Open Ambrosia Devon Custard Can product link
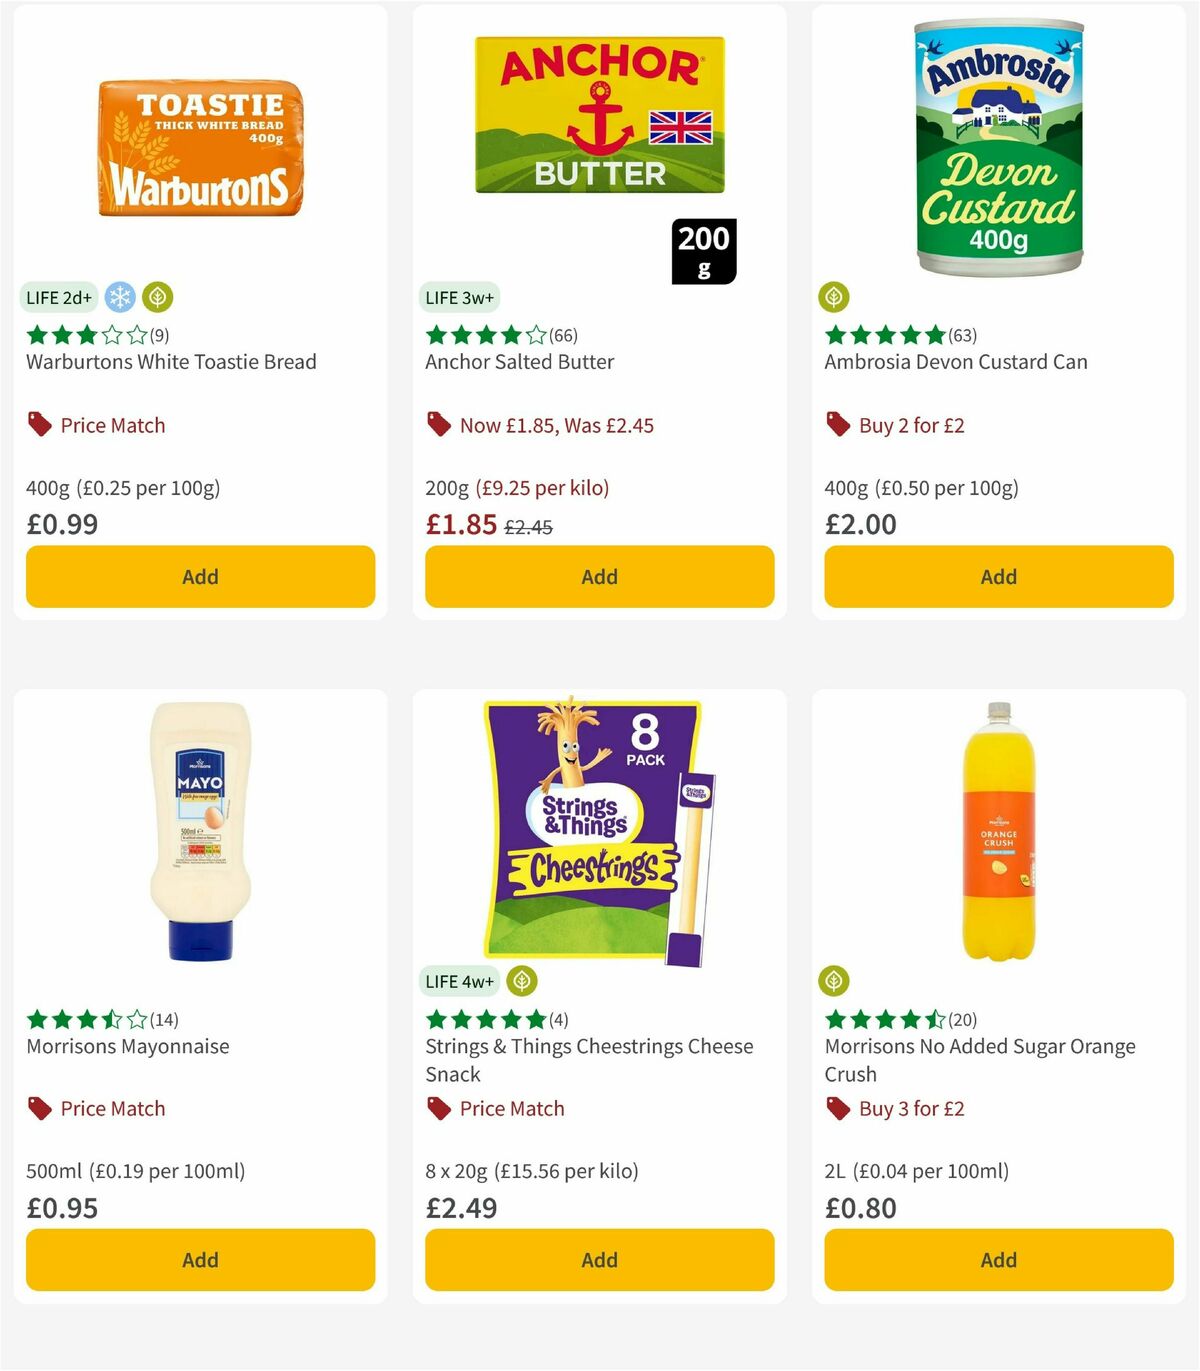This screenshot has height=1371, width=1200. [956, 362]
